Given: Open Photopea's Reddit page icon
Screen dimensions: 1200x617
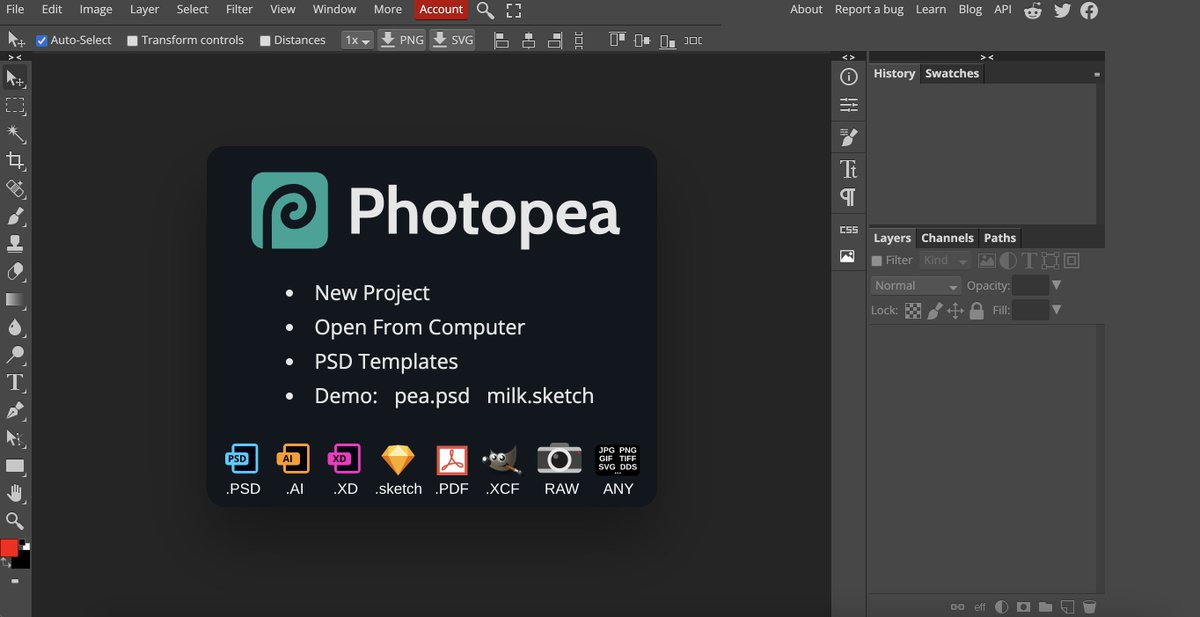Looking at the screenshot, I should [1033, 10].
